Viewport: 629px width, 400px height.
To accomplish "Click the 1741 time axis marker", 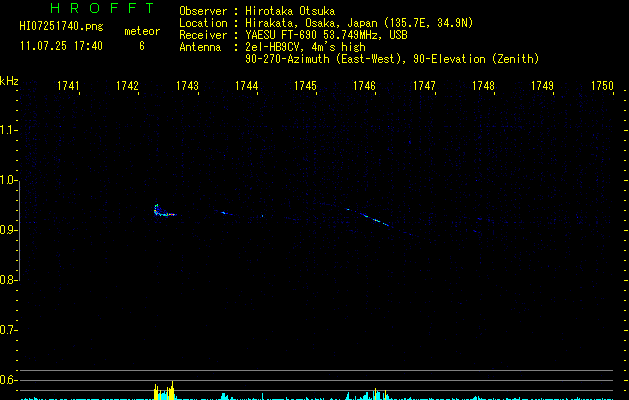I will coord(68,86).
